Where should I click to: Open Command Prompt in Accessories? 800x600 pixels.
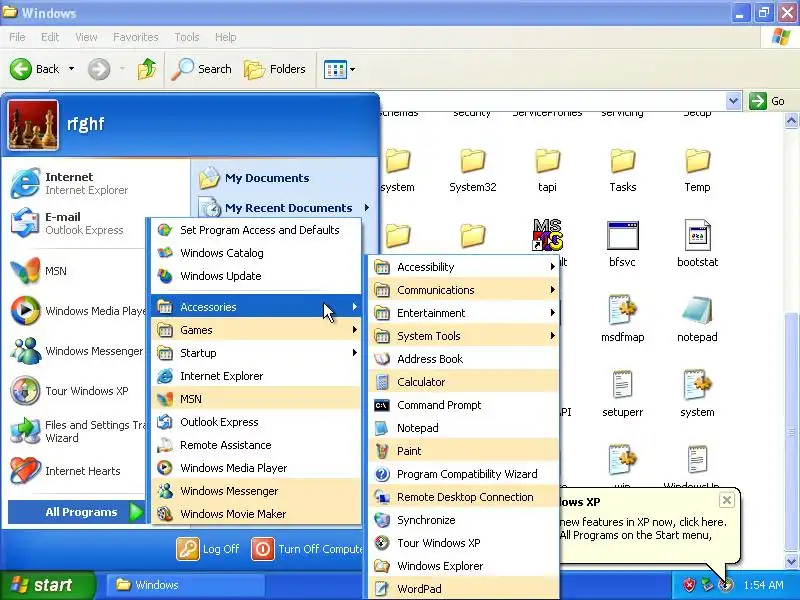(x=463, y=405)
